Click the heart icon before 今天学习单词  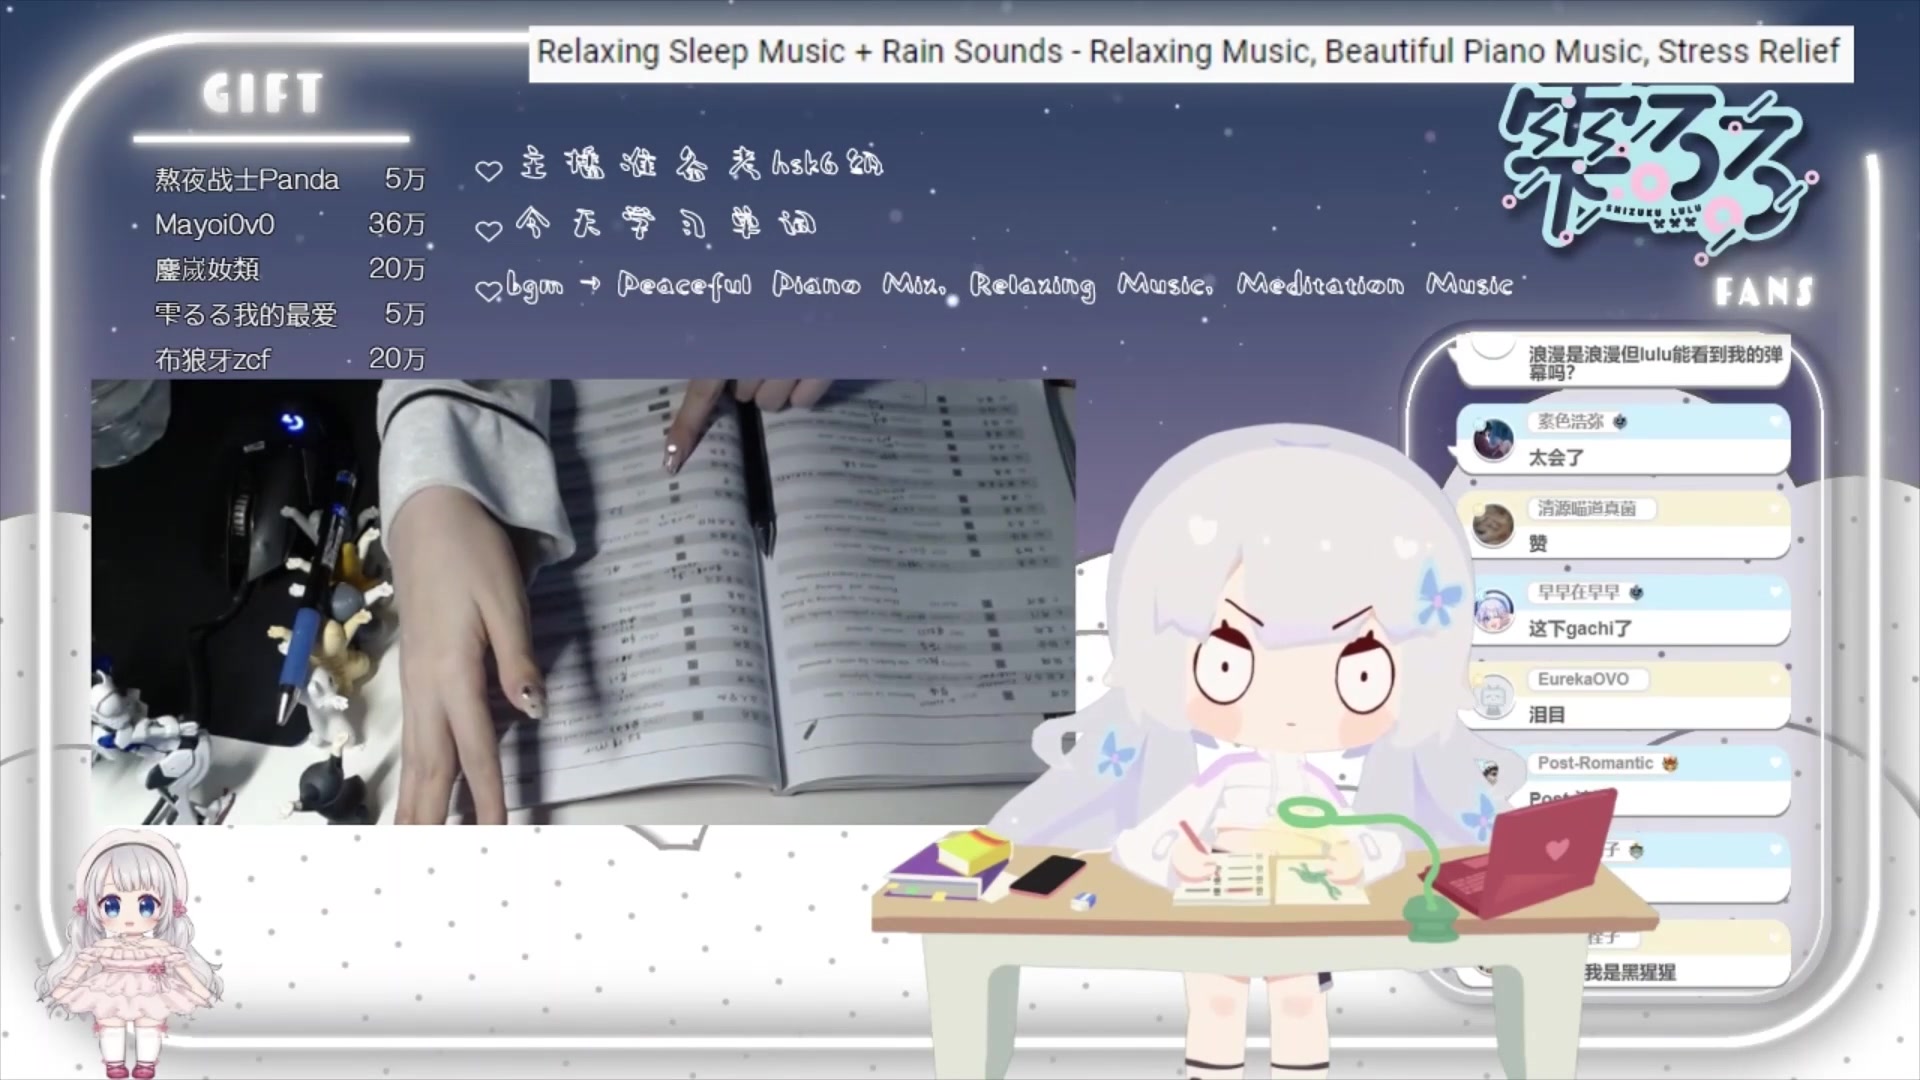pyautogui.click(x=488, y=231)
